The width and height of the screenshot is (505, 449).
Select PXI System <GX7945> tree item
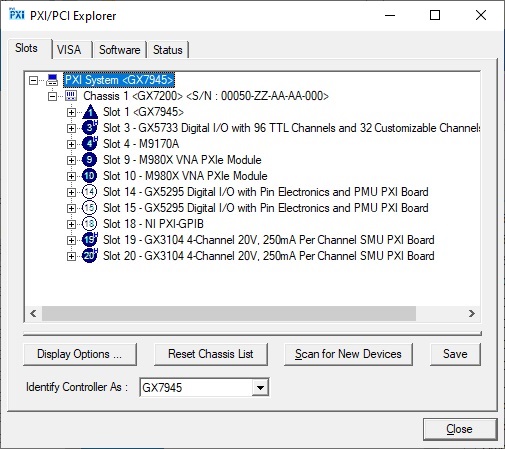point(119,80)
